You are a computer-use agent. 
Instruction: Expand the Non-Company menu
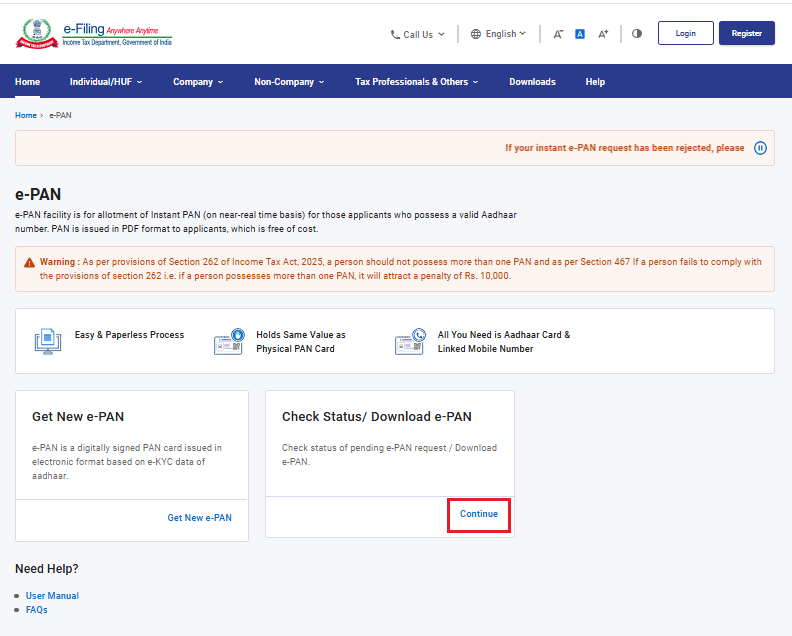(x=289, y=82)
